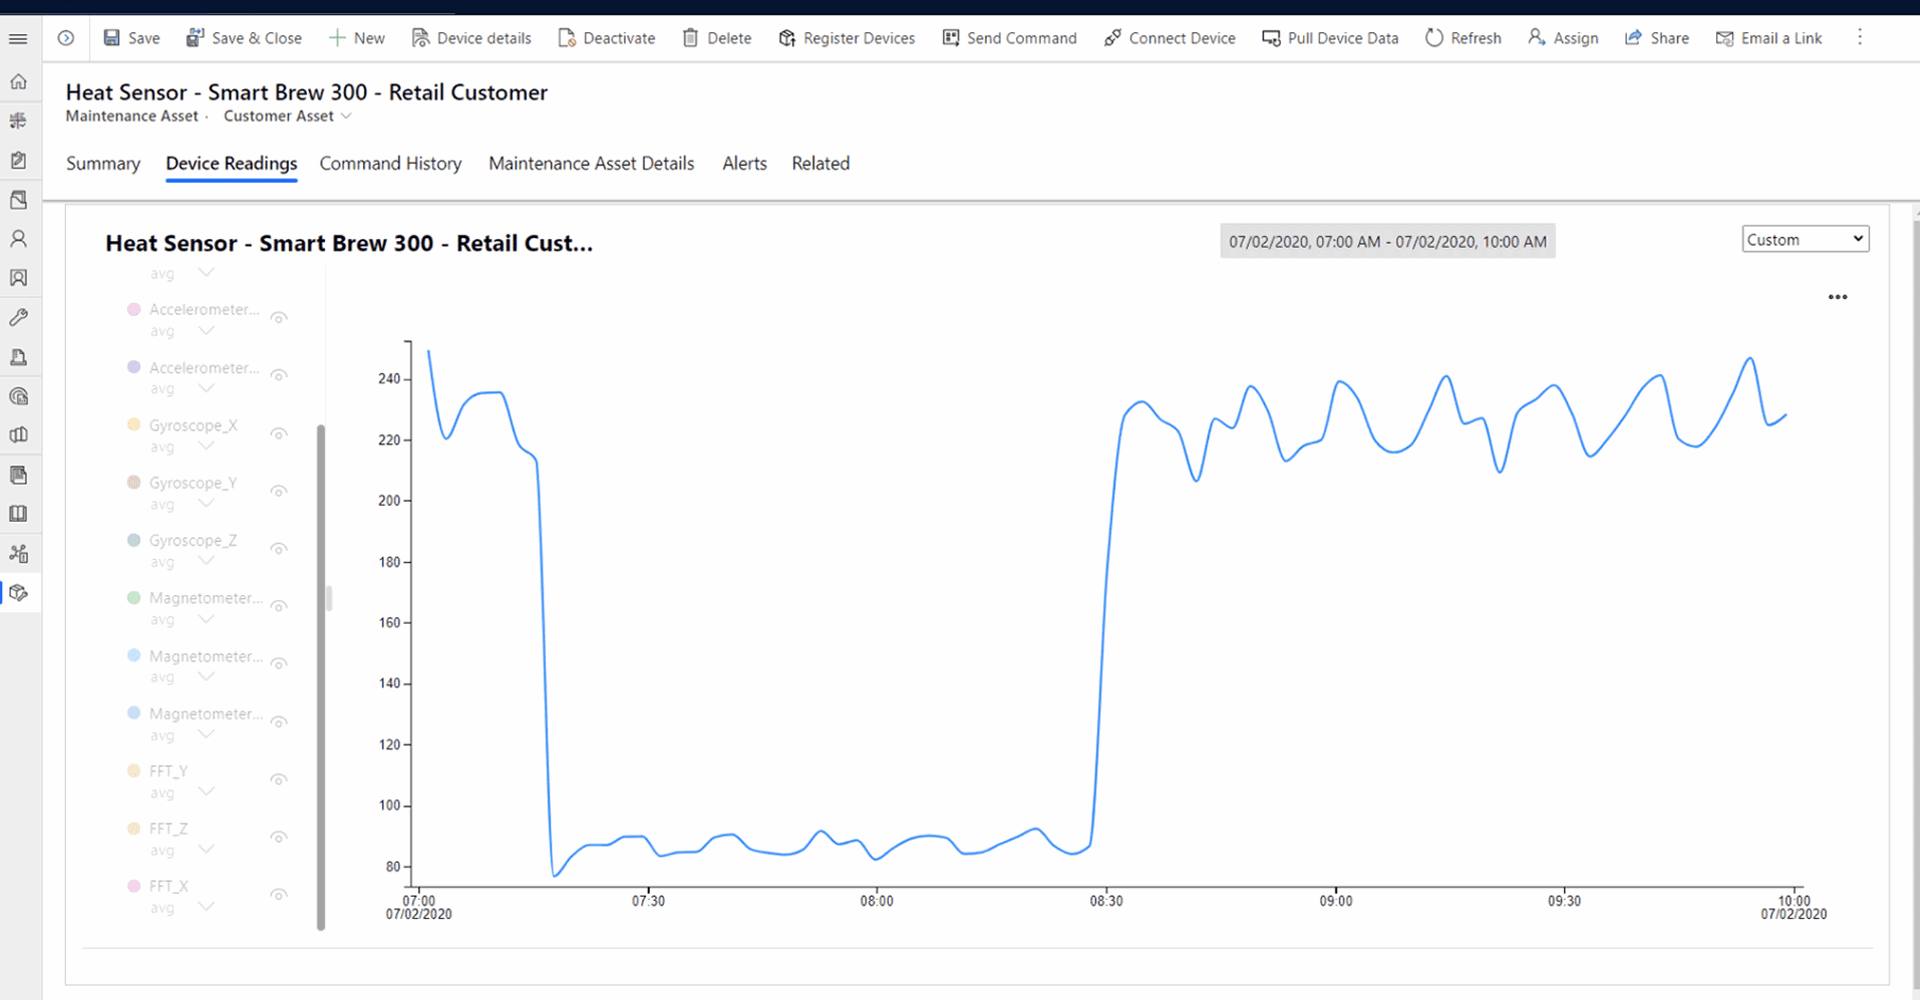Show the FFT_Y series

(279, 779)
